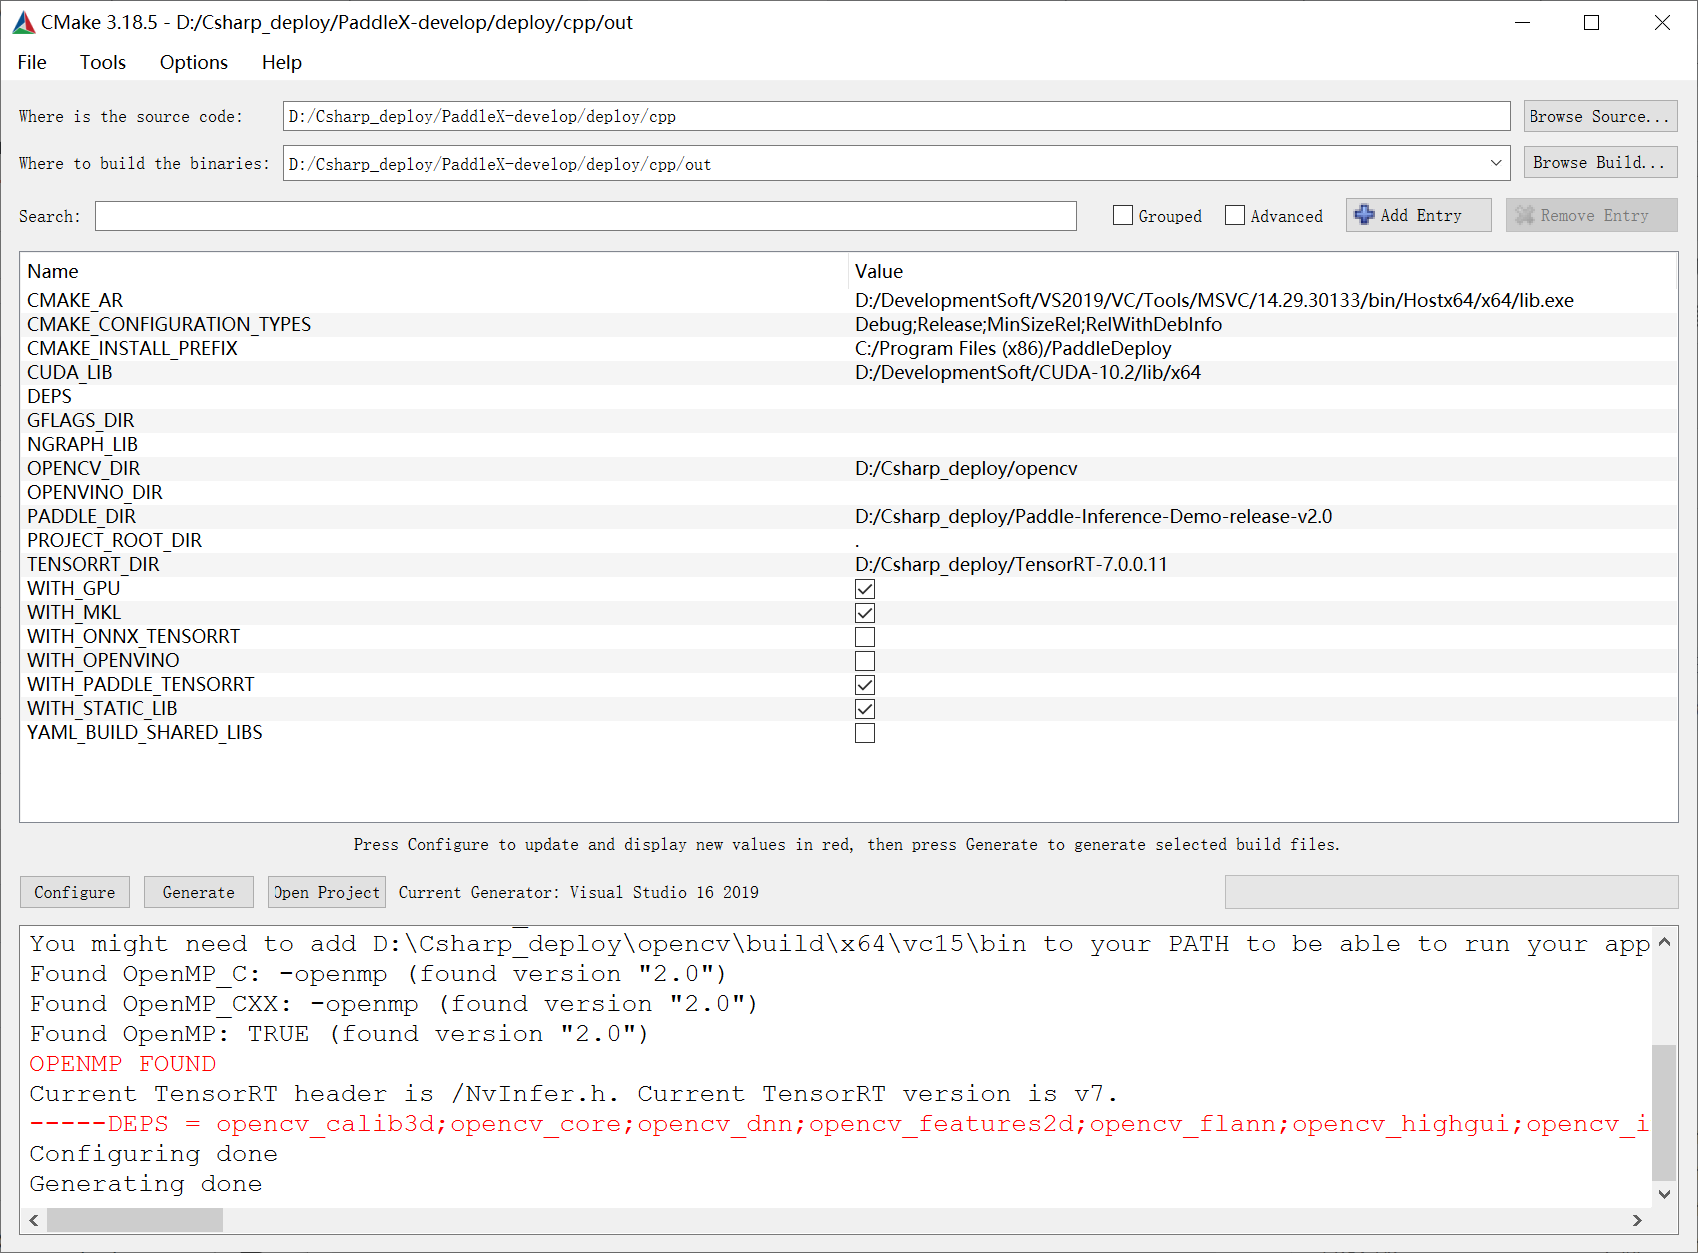This screenshot has width=1698, height=1253.
Task: Enable YAML_BUILD_SHARED_LIBS
Action: [864, 733]
